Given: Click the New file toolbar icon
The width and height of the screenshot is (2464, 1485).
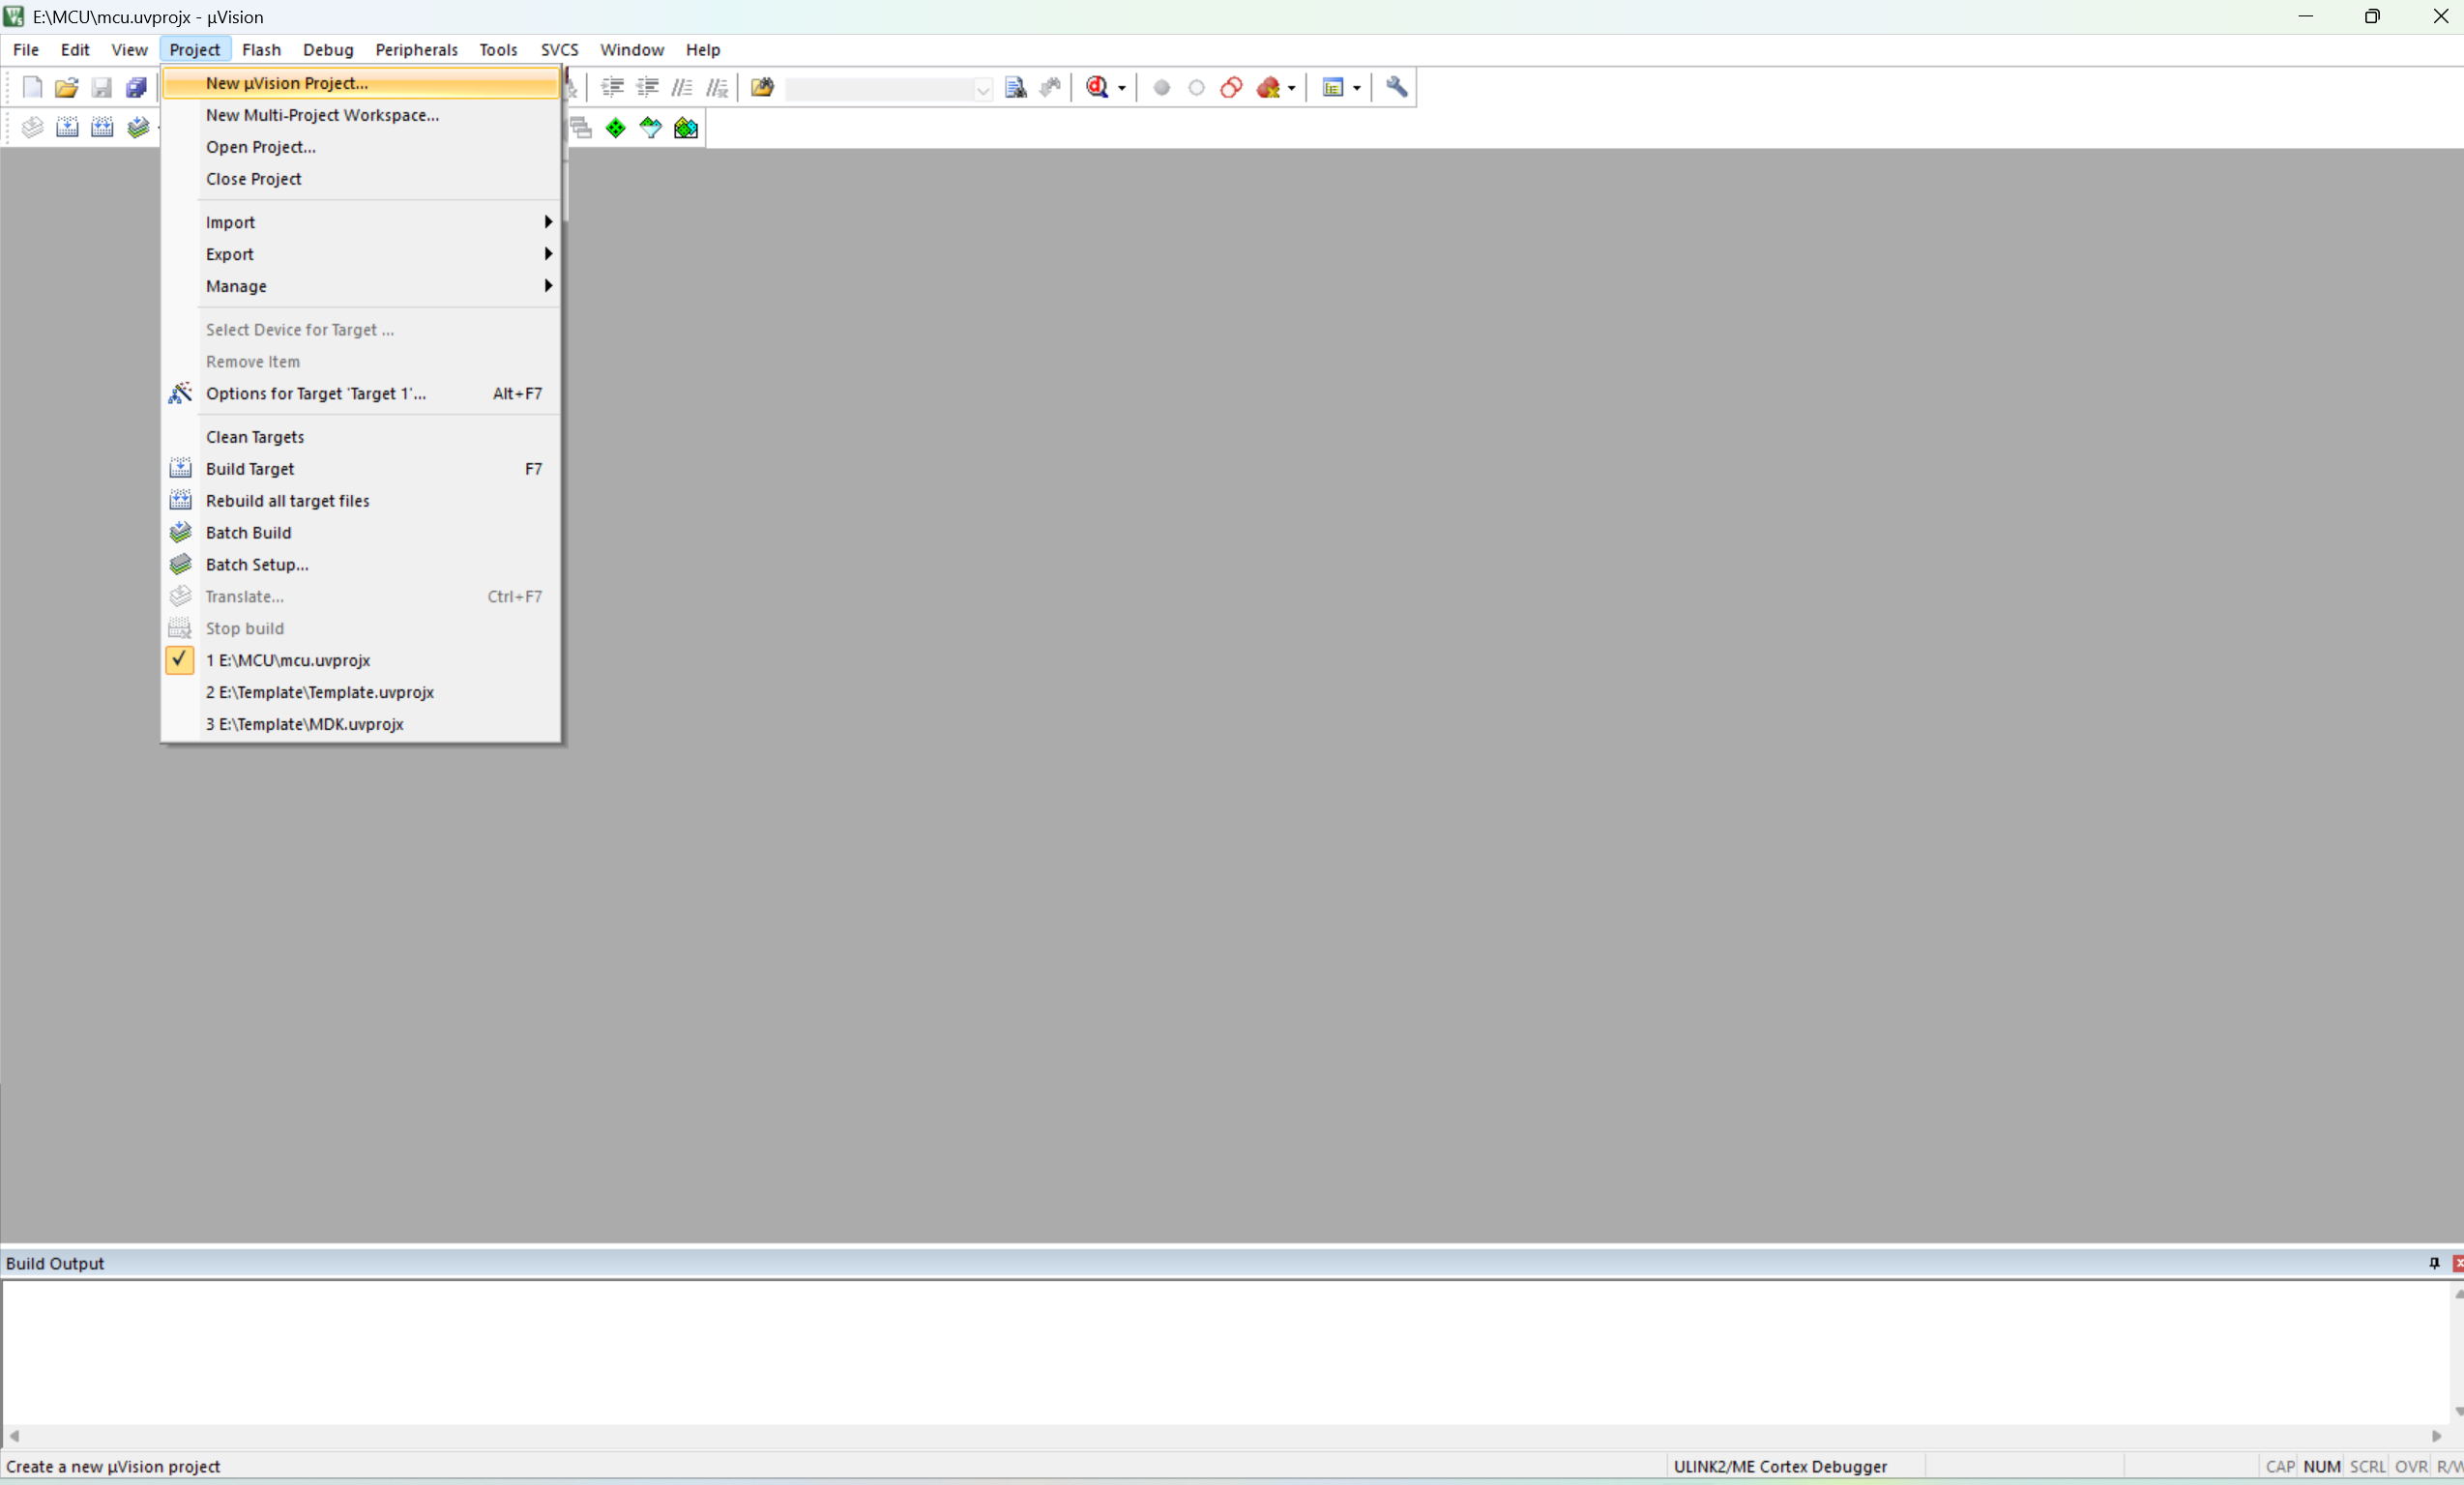Looking at the screenshot, I should (32, 88).
